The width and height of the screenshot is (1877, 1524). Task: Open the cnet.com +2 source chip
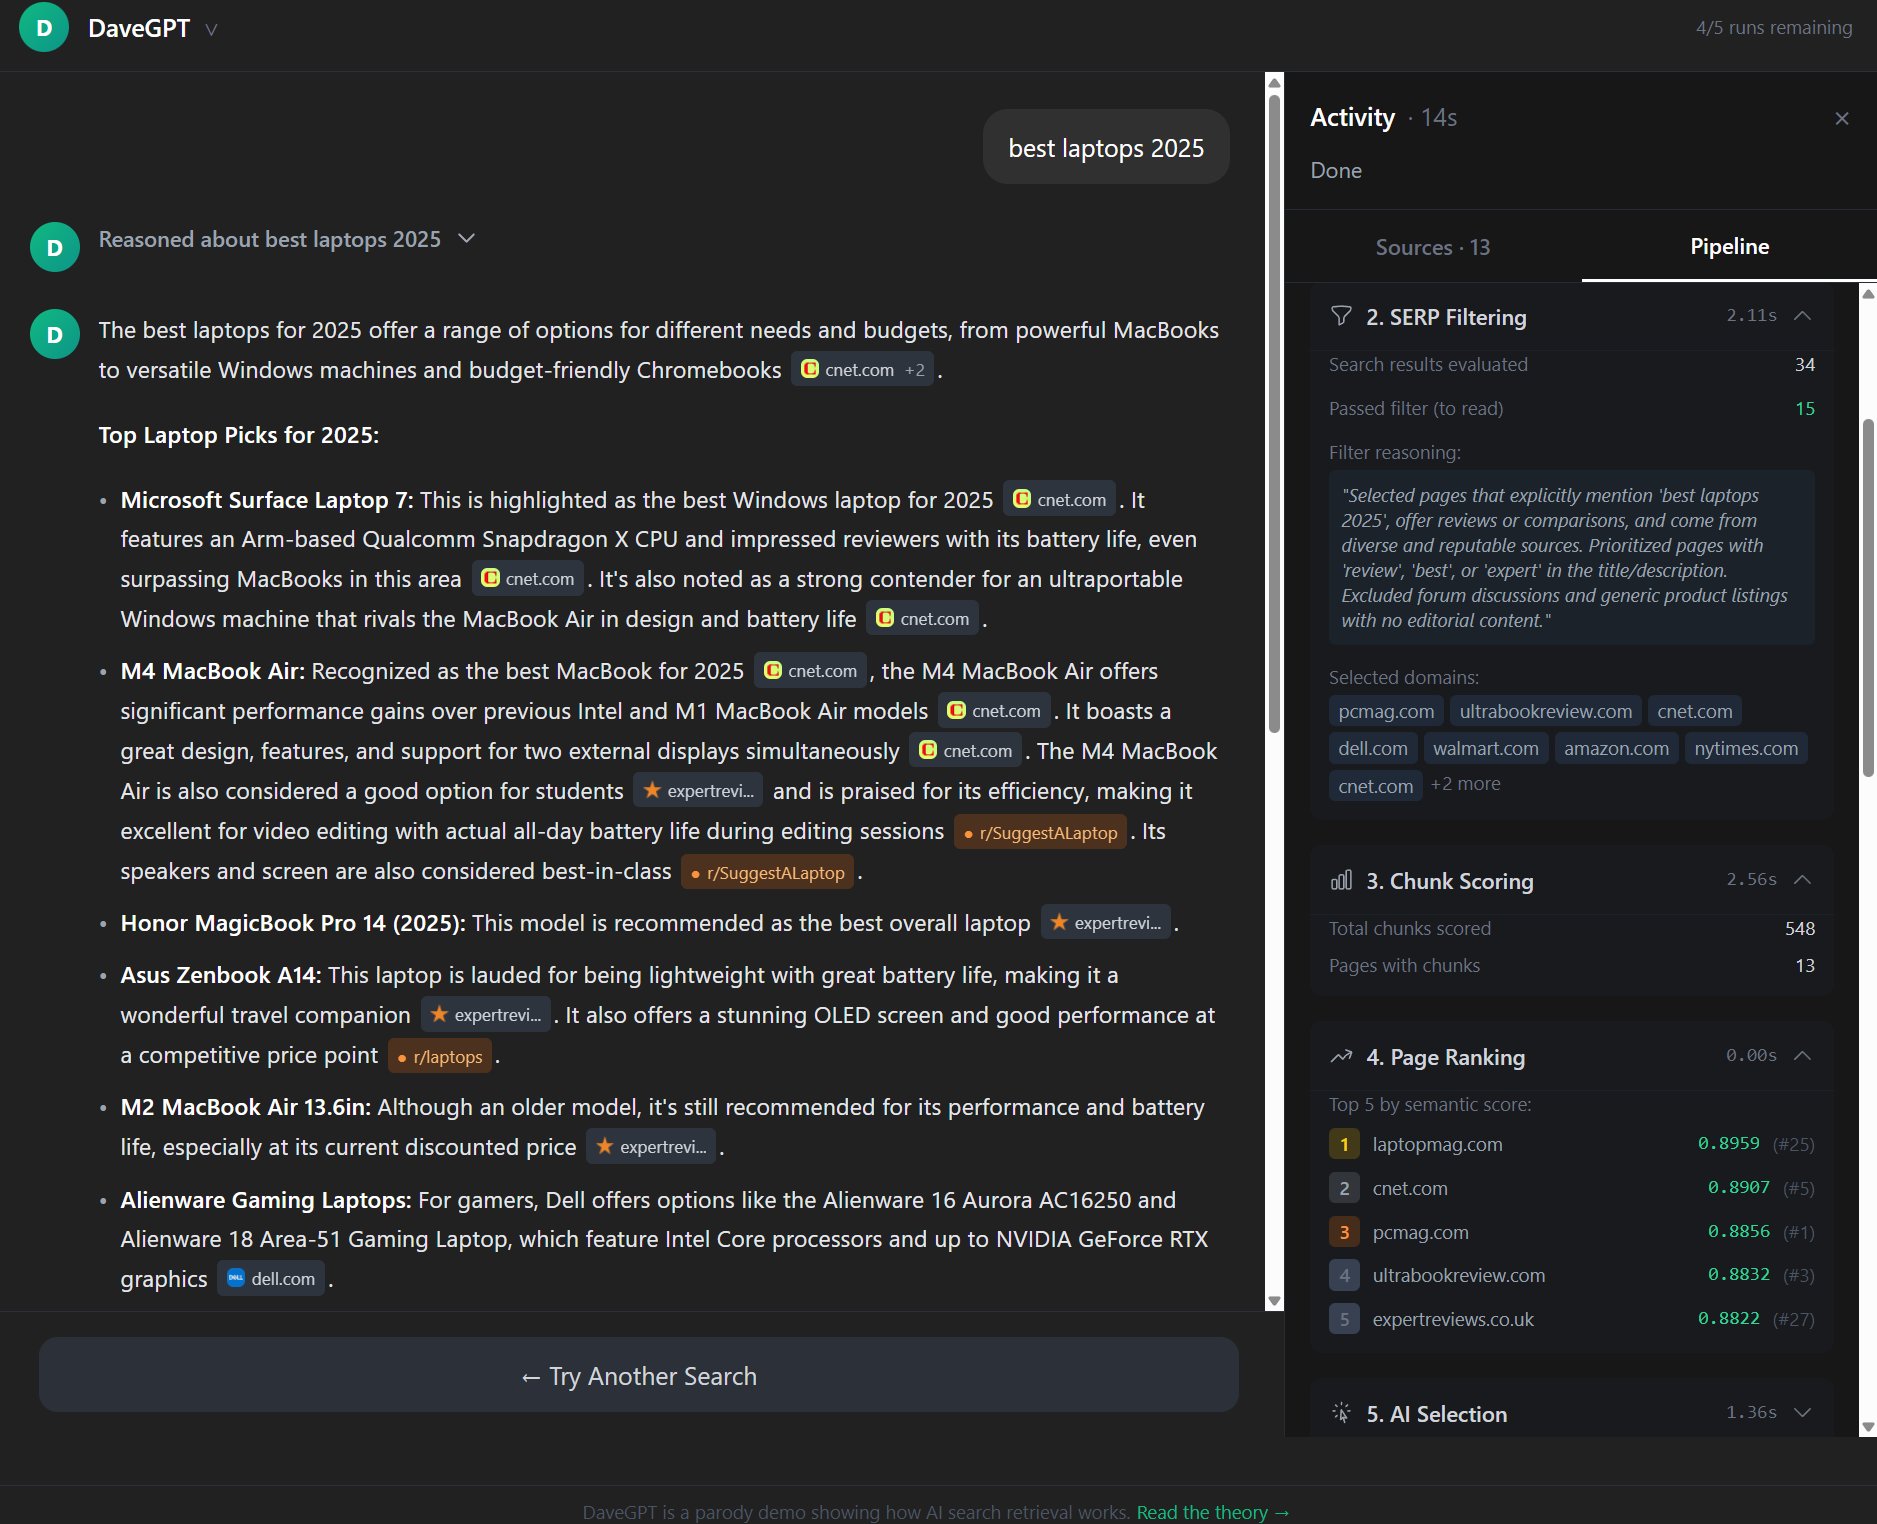point(863,370)
